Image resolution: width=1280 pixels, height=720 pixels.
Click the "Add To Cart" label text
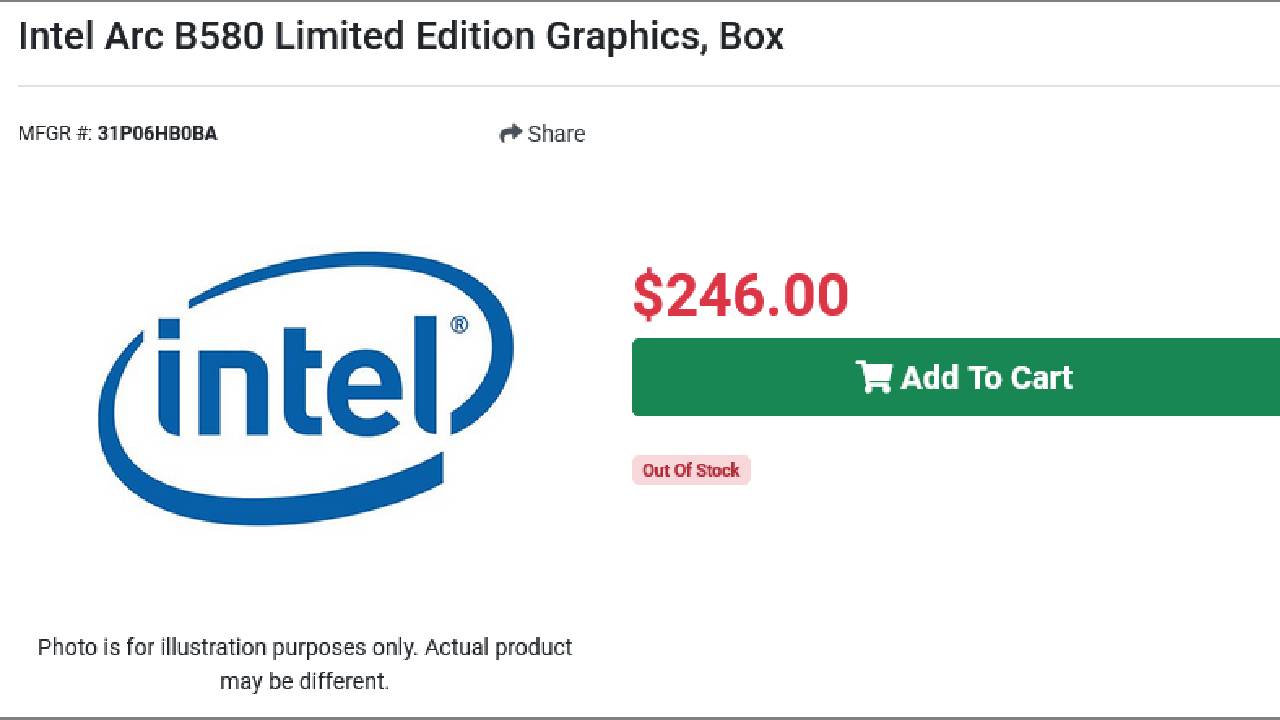986,377
